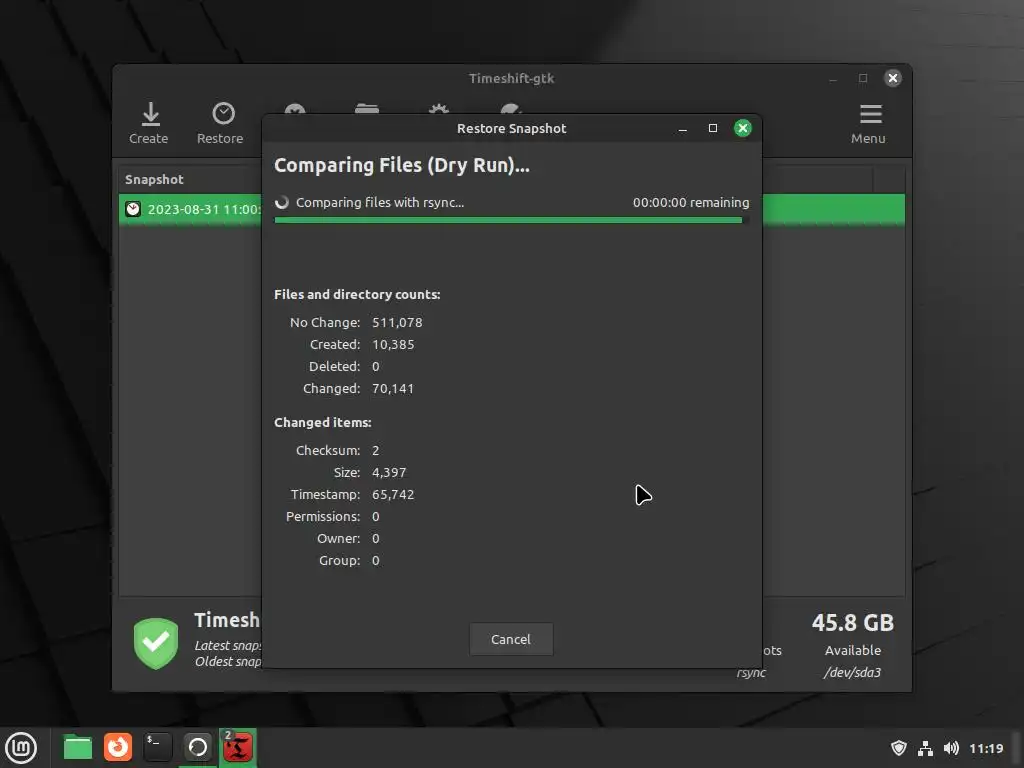Click the Changed value 70,141
The image size is (1024, 768).
point(393,389)
